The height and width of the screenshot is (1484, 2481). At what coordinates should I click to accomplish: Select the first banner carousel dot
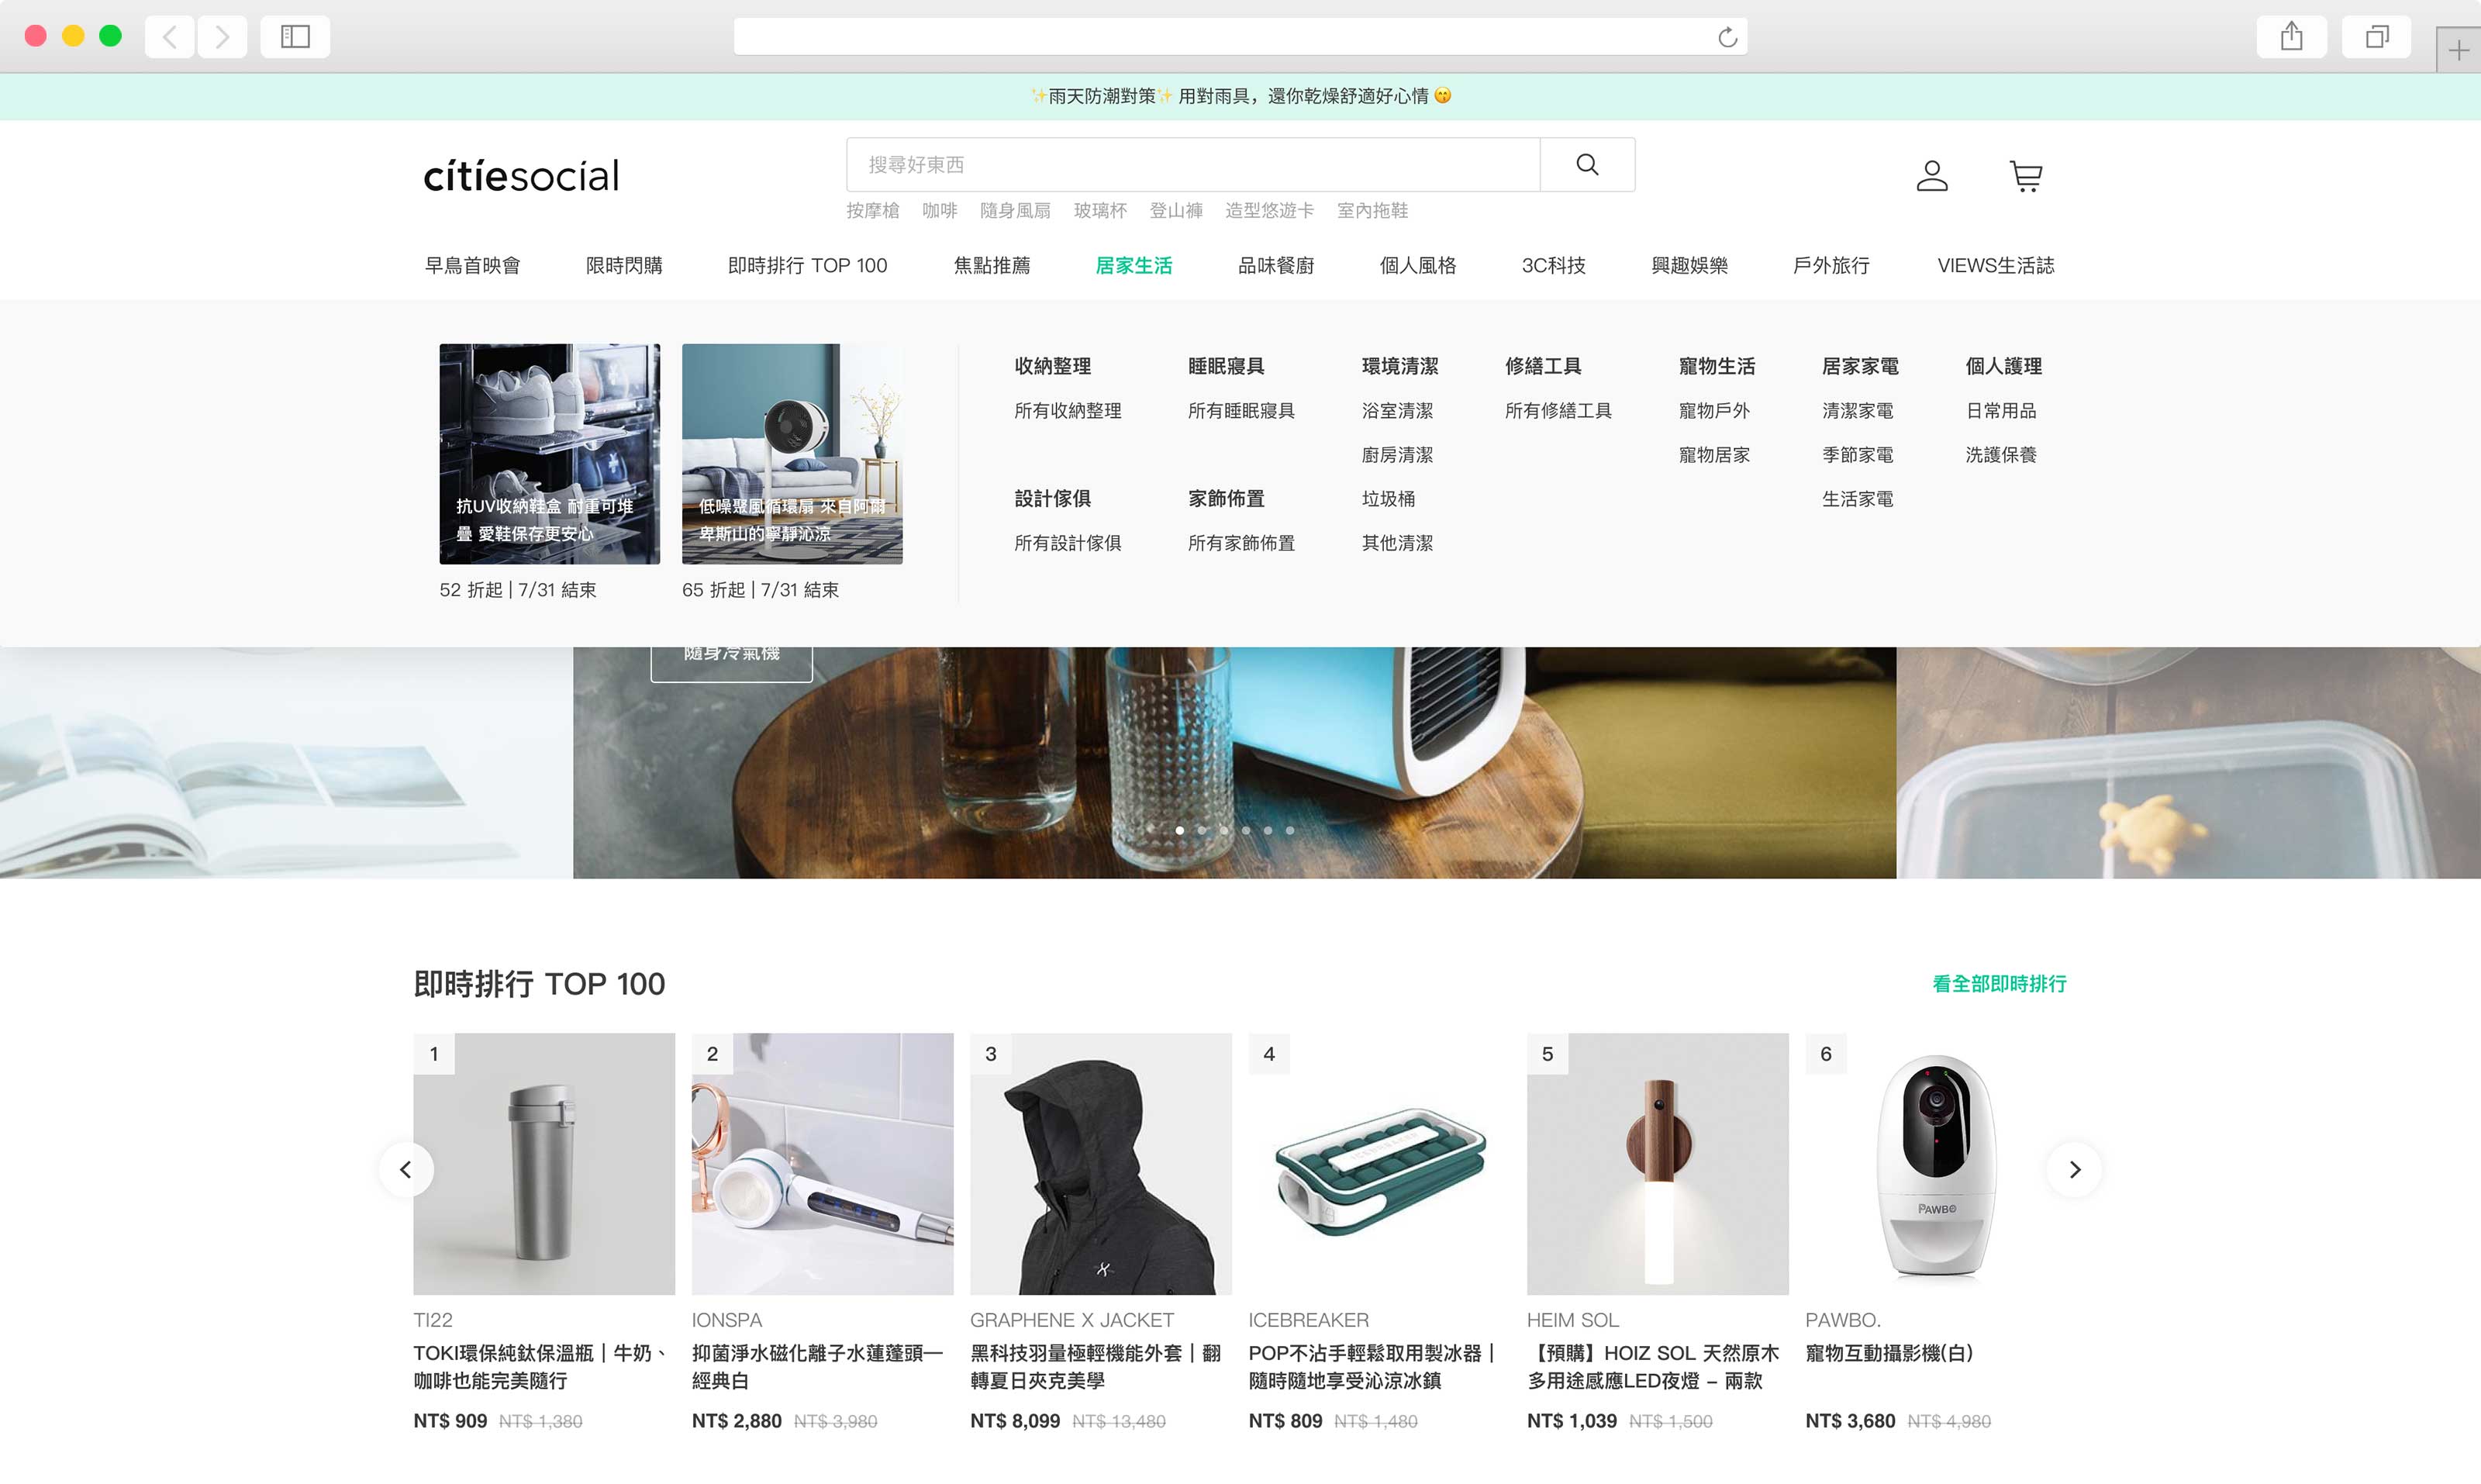point(1180,830)
